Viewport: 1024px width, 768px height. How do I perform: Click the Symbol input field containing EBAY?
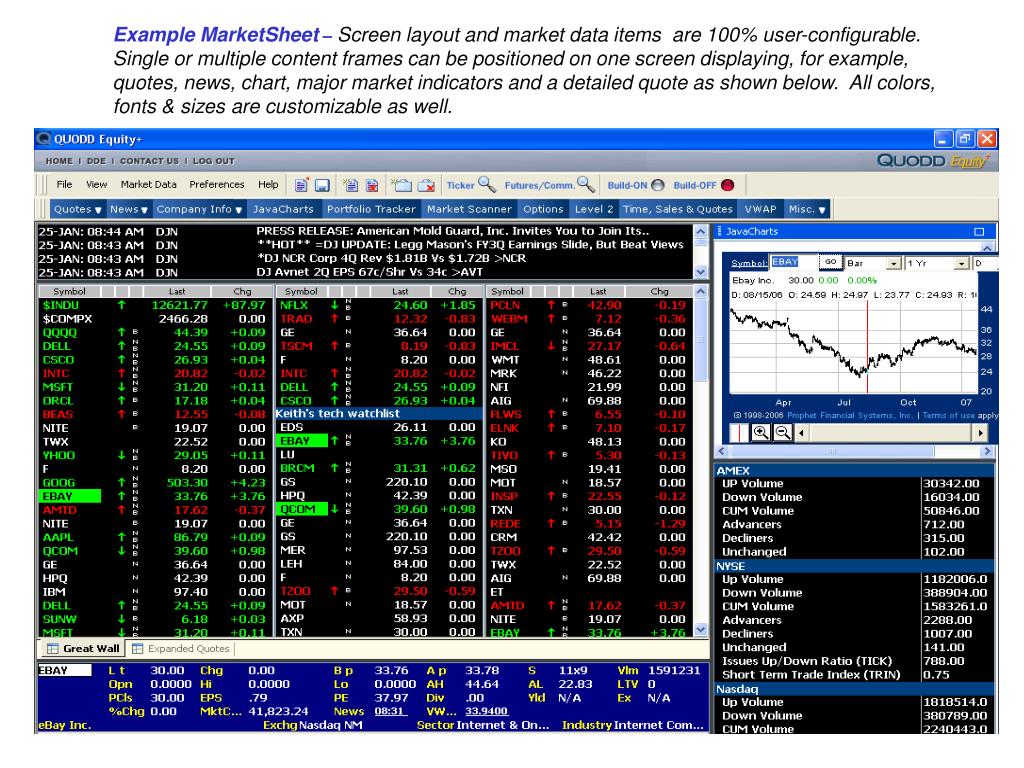point(793,262)
